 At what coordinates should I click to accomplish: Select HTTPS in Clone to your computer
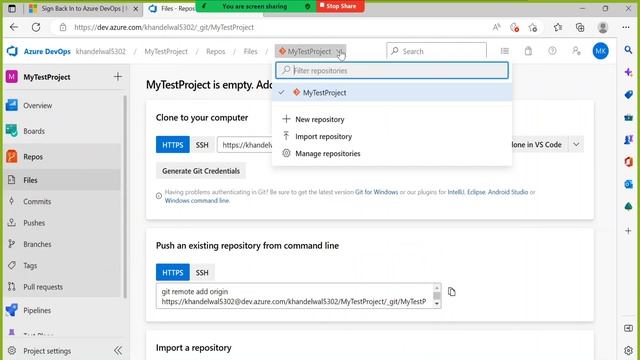[173, 145]
